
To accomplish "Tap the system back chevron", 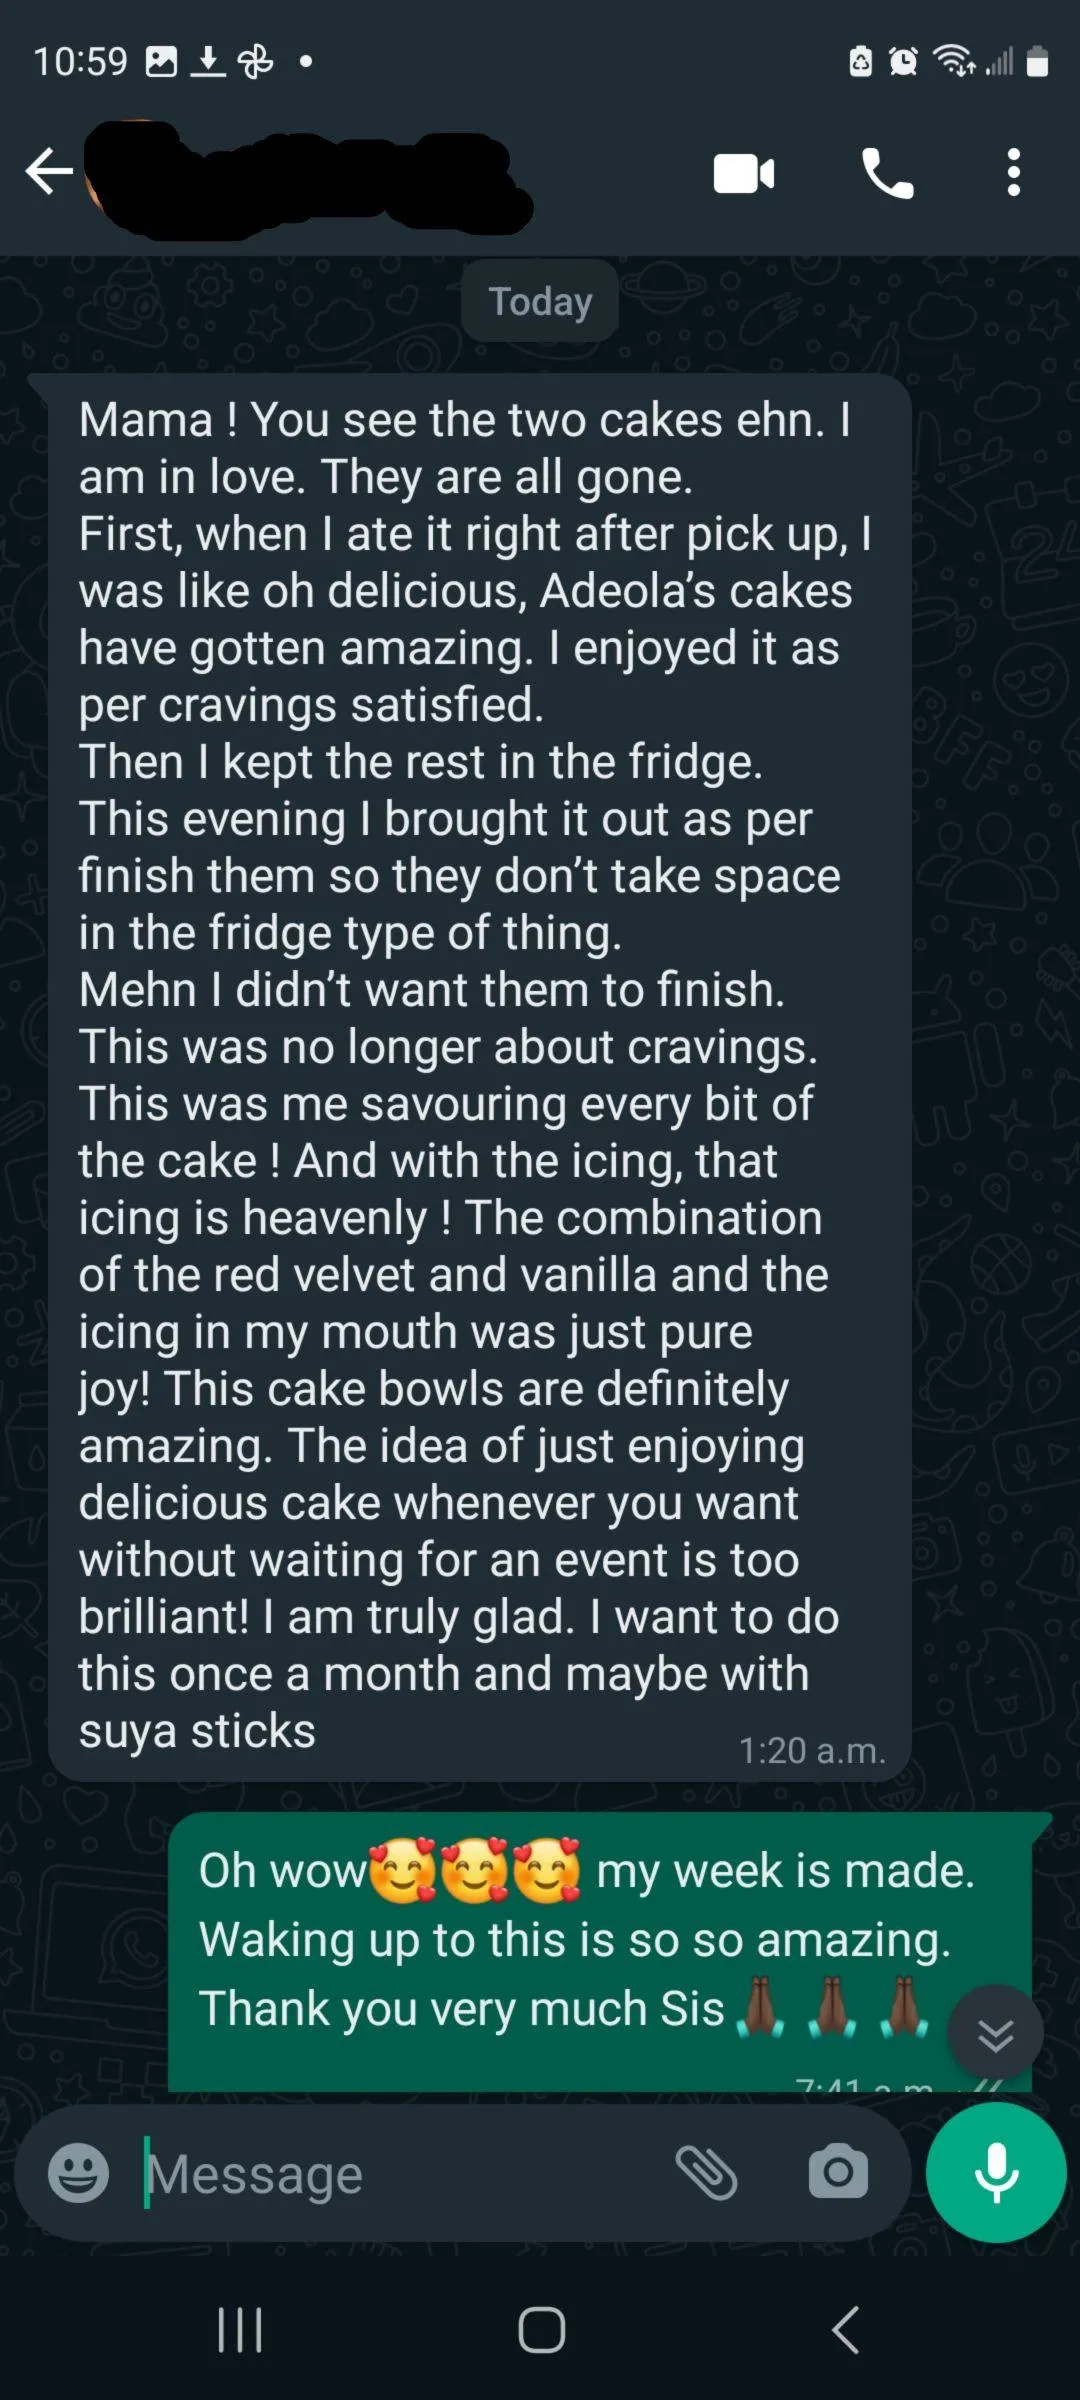I will (846, 2329).
